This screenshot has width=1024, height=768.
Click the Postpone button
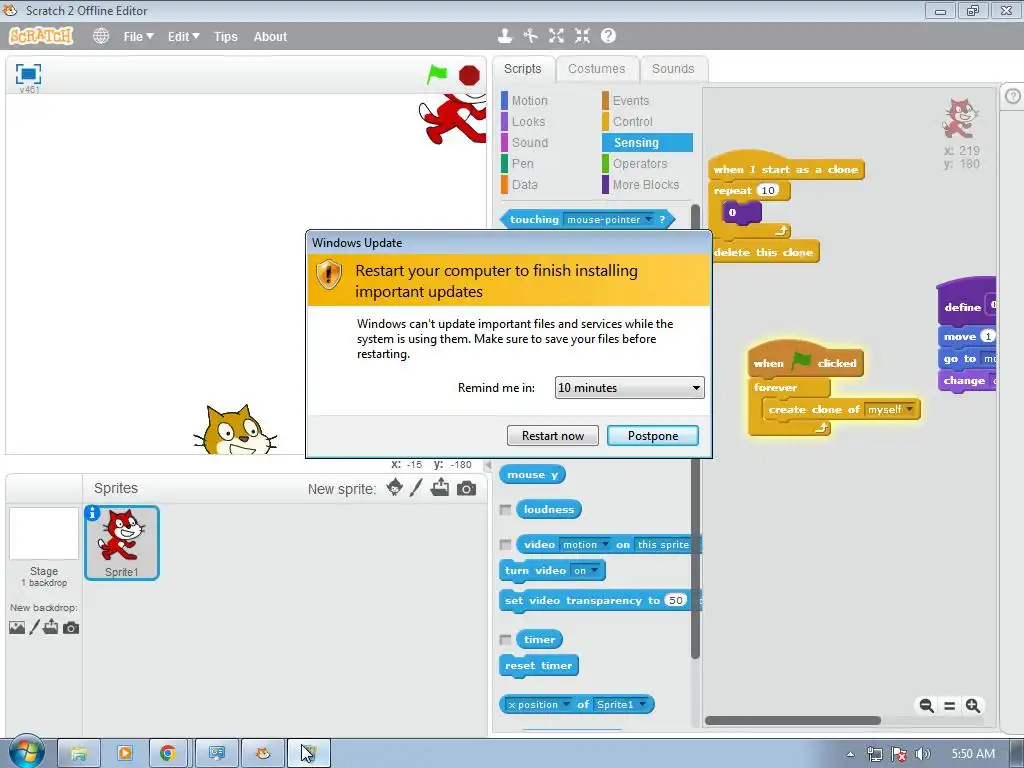tap(652, 436)
